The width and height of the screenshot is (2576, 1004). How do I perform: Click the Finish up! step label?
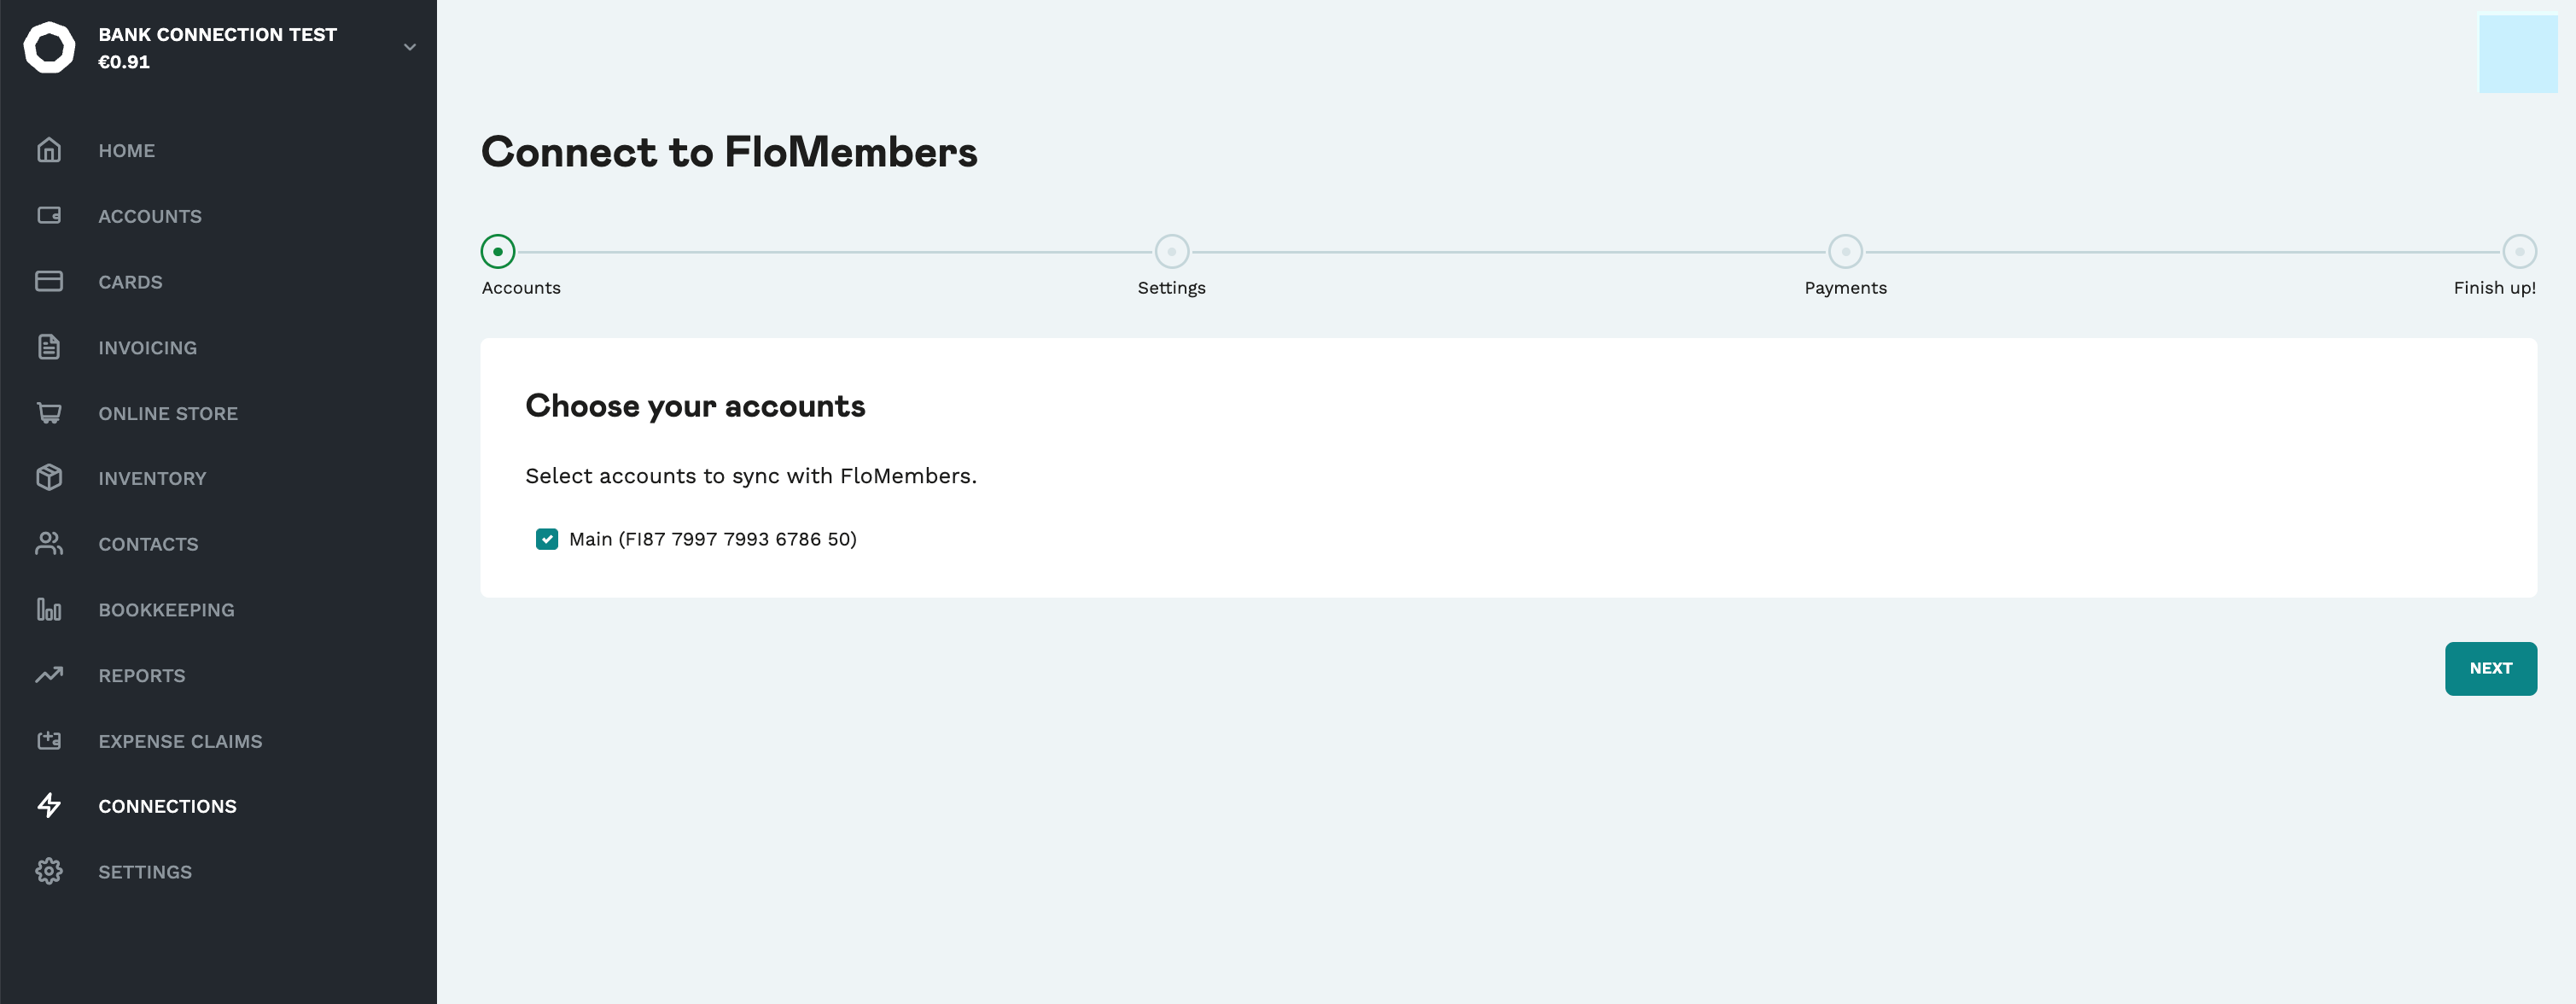coord(2495,288)
